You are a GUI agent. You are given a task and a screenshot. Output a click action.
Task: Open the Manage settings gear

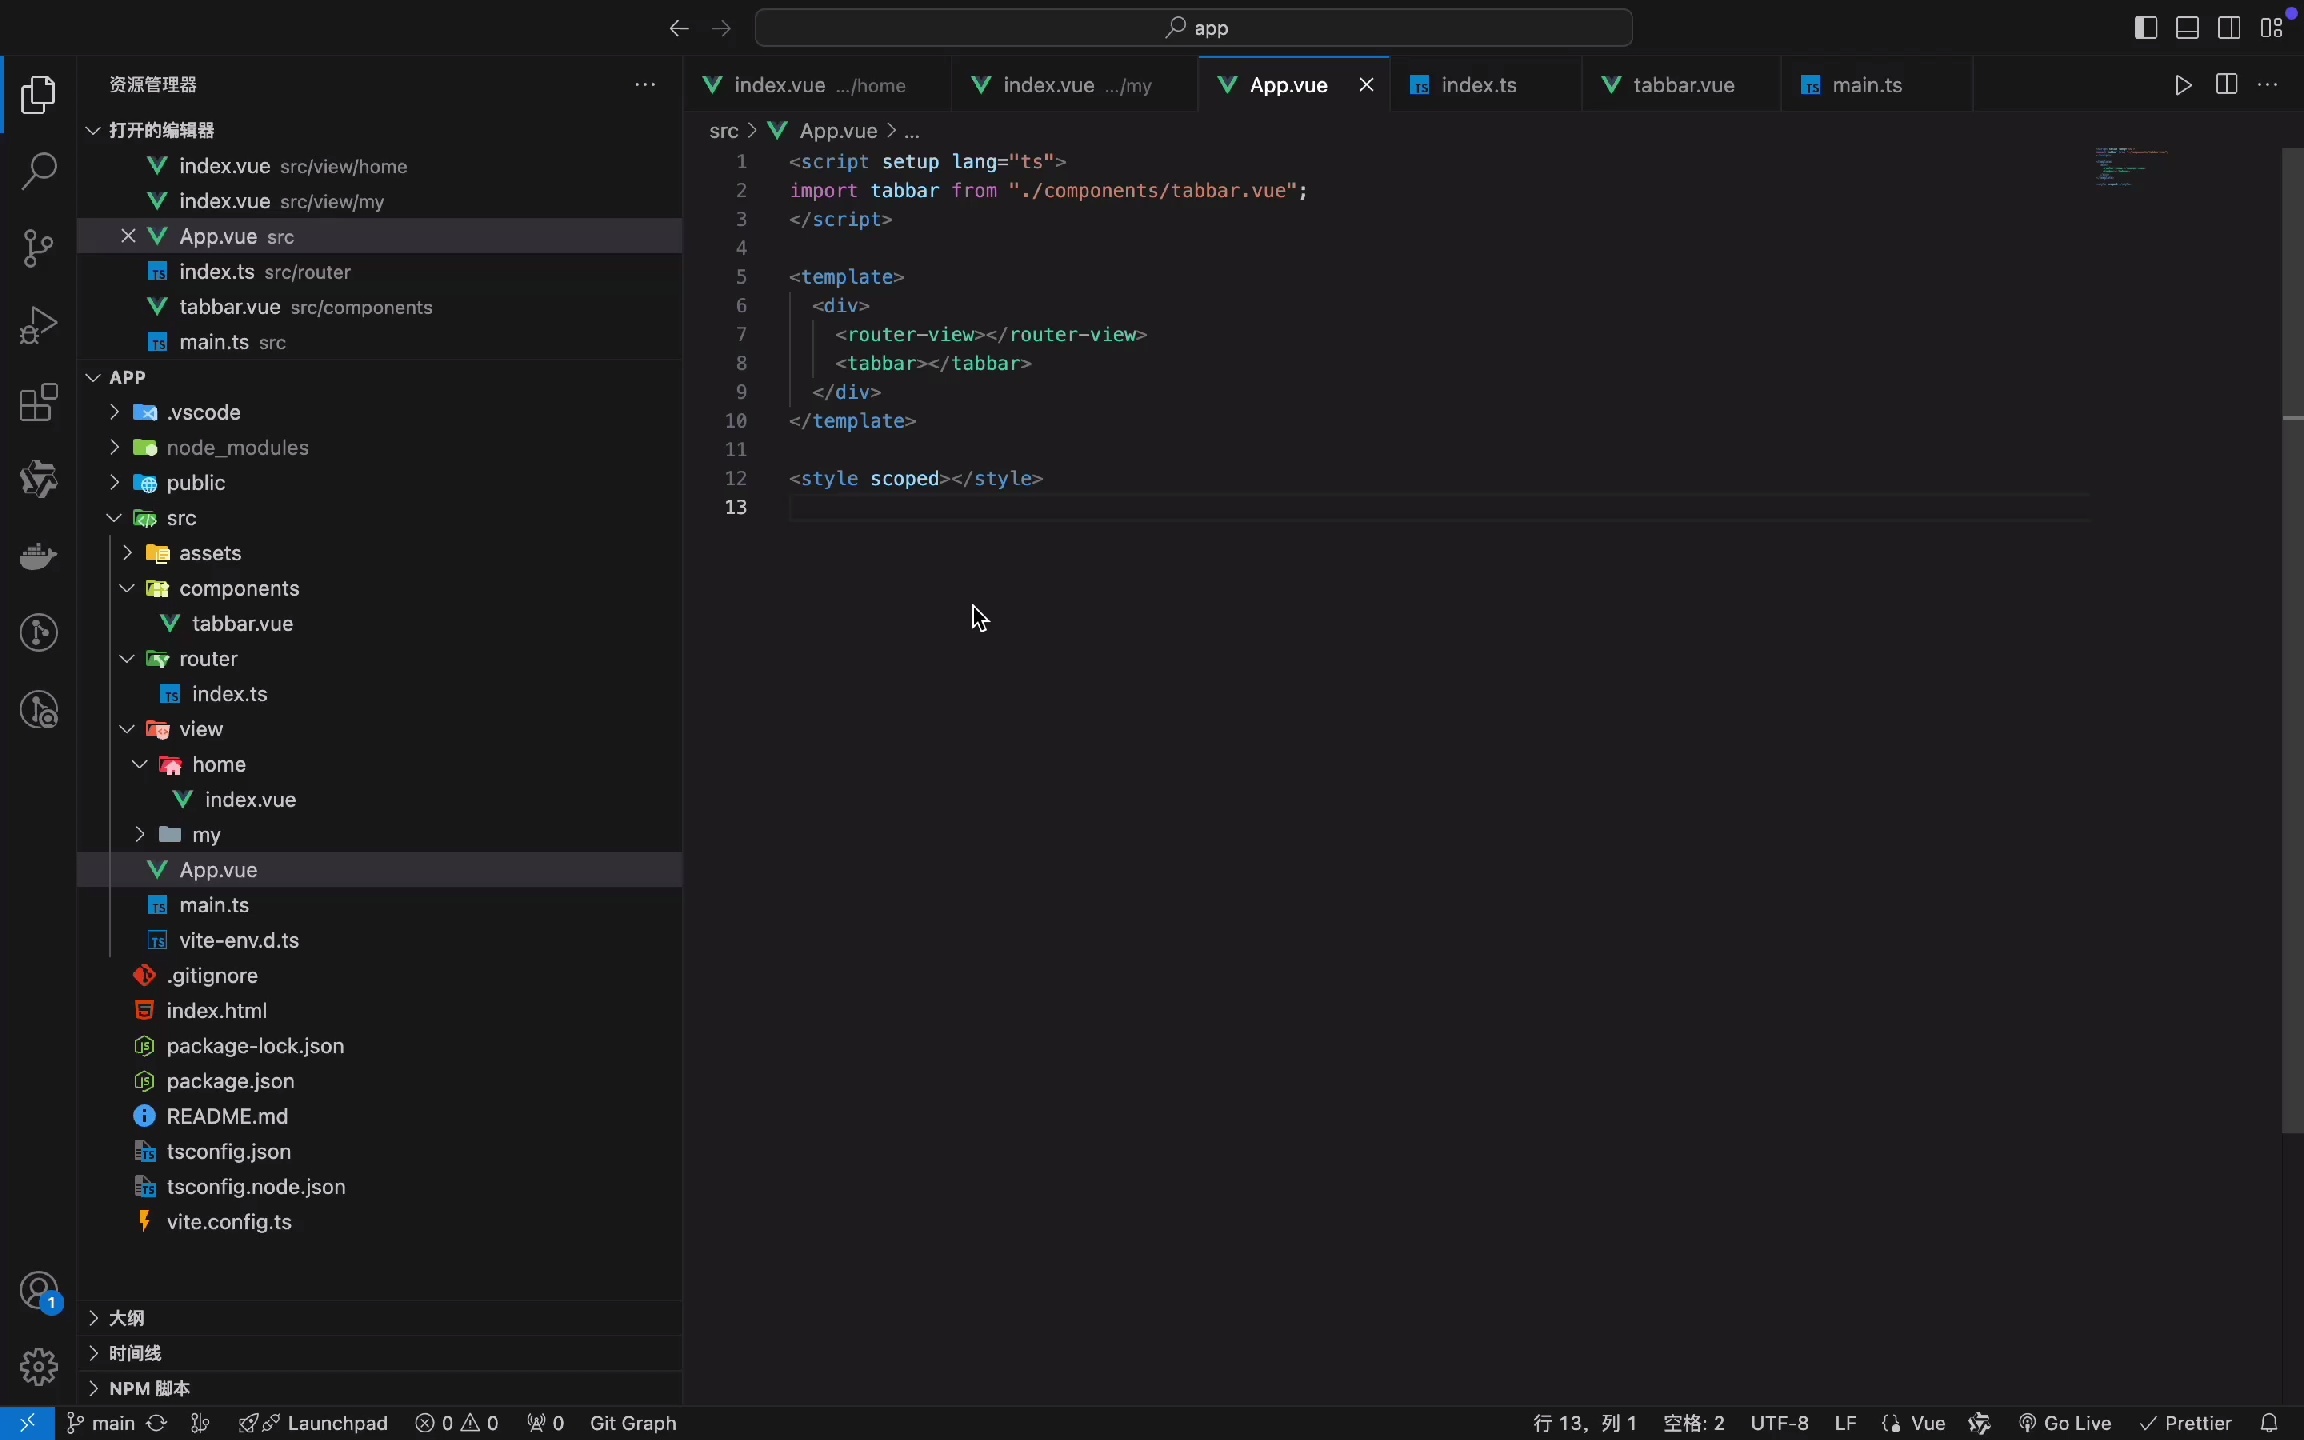point(38,1367)
